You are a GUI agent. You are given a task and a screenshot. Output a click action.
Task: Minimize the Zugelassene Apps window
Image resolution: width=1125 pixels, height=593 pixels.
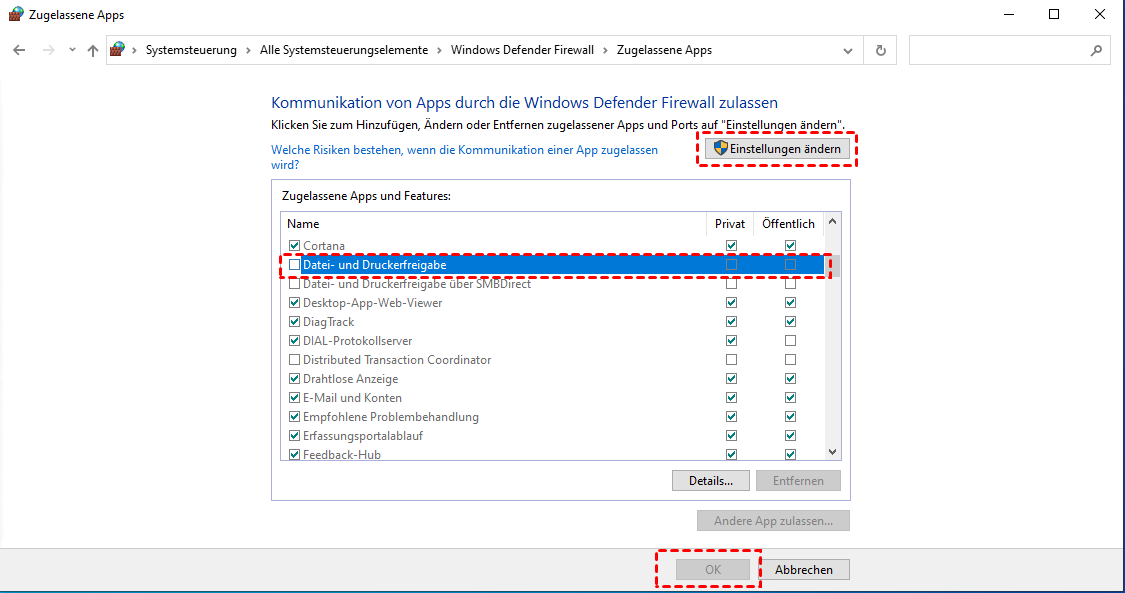(1008, 14)
